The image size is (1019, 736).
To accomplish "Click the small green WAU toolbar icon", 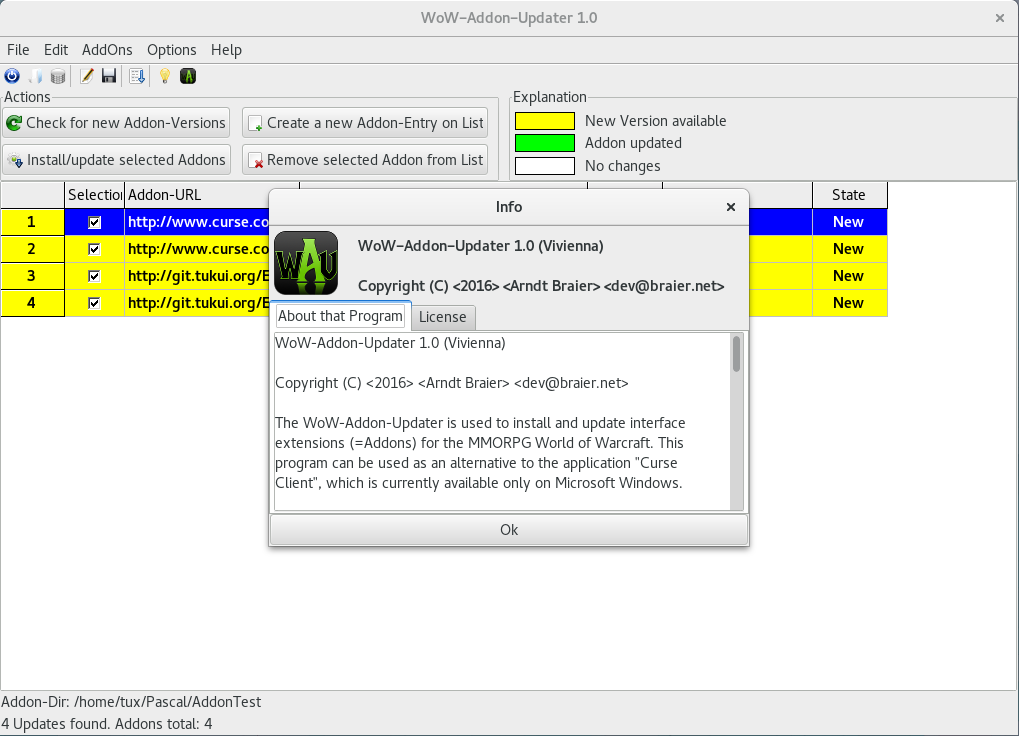I will (188, 77).
